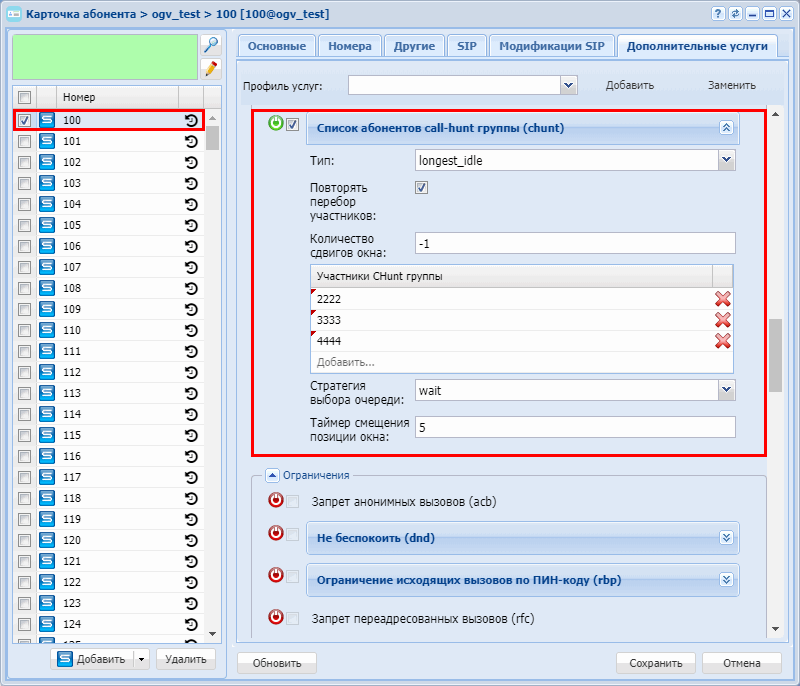
Task: Click SIP subscriber icon for number 110
Action: pyautogui.click(x=47, y=330)
